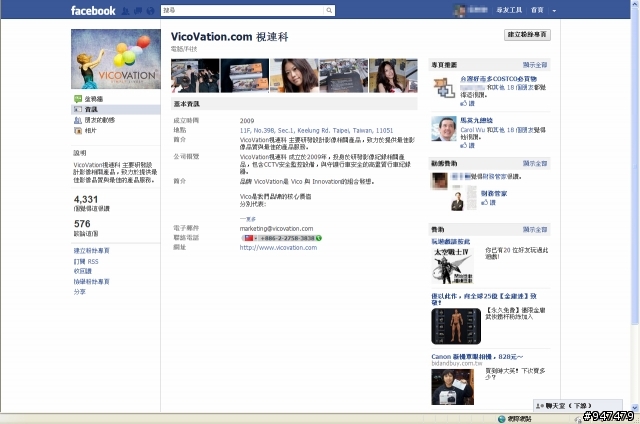
Task: Click the 檢舉粉絲專頁 report page link
Action: pos(91,282)
